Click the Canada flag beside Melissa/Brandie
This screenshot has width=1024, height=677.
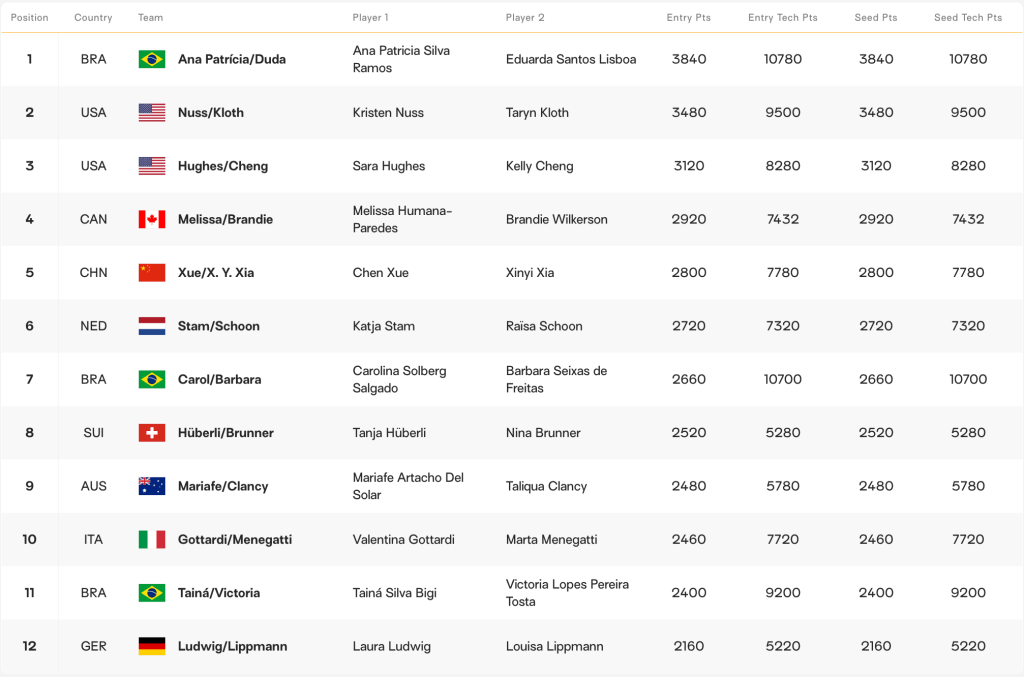(x=152, y=219)
